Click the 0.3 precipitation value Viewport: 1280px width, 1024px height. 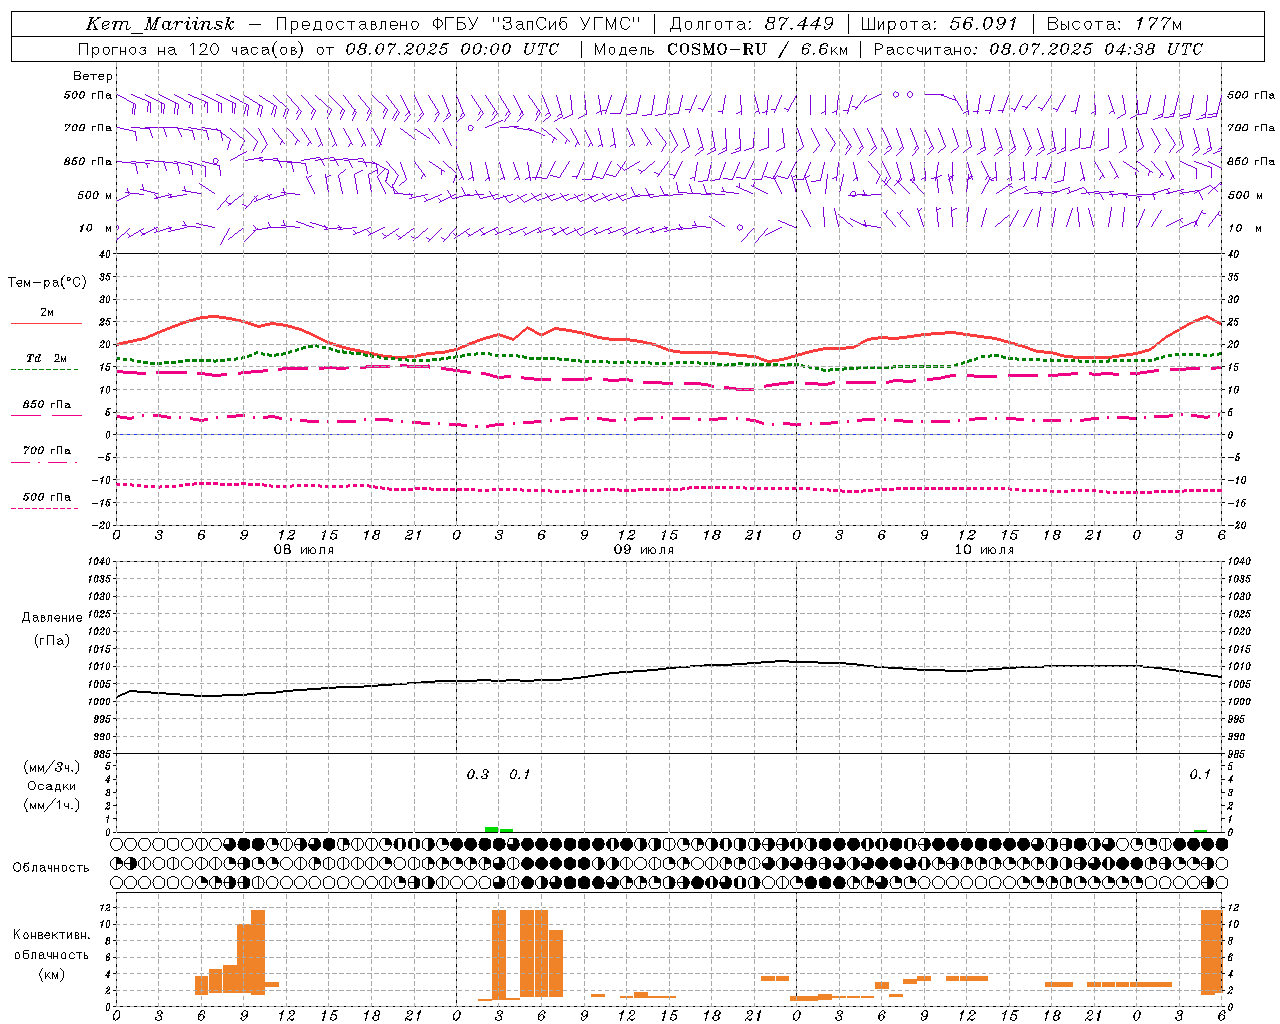pyautogui.click(x=478, y=774)
